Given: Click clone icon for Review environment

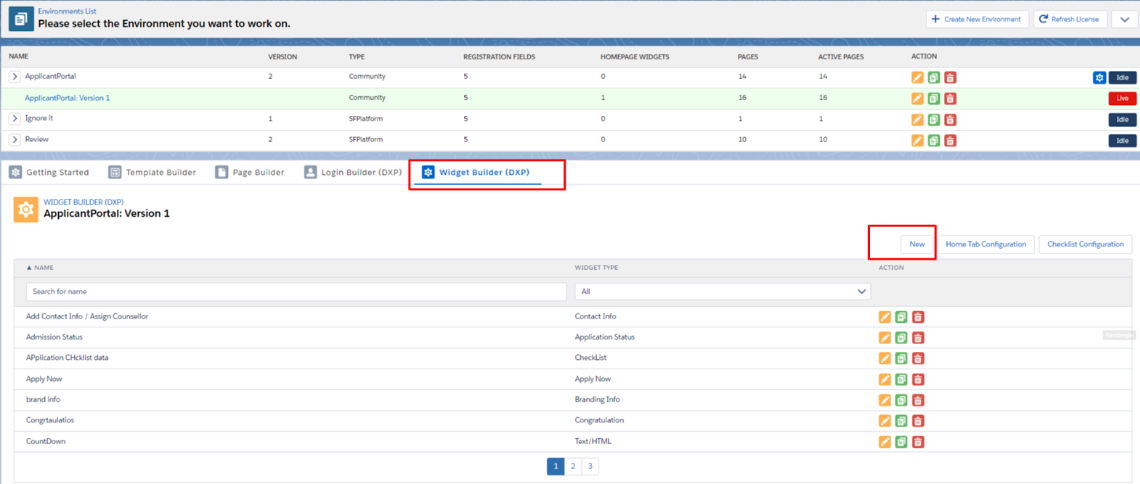Looking at the screenshot, I should point(933,140).
